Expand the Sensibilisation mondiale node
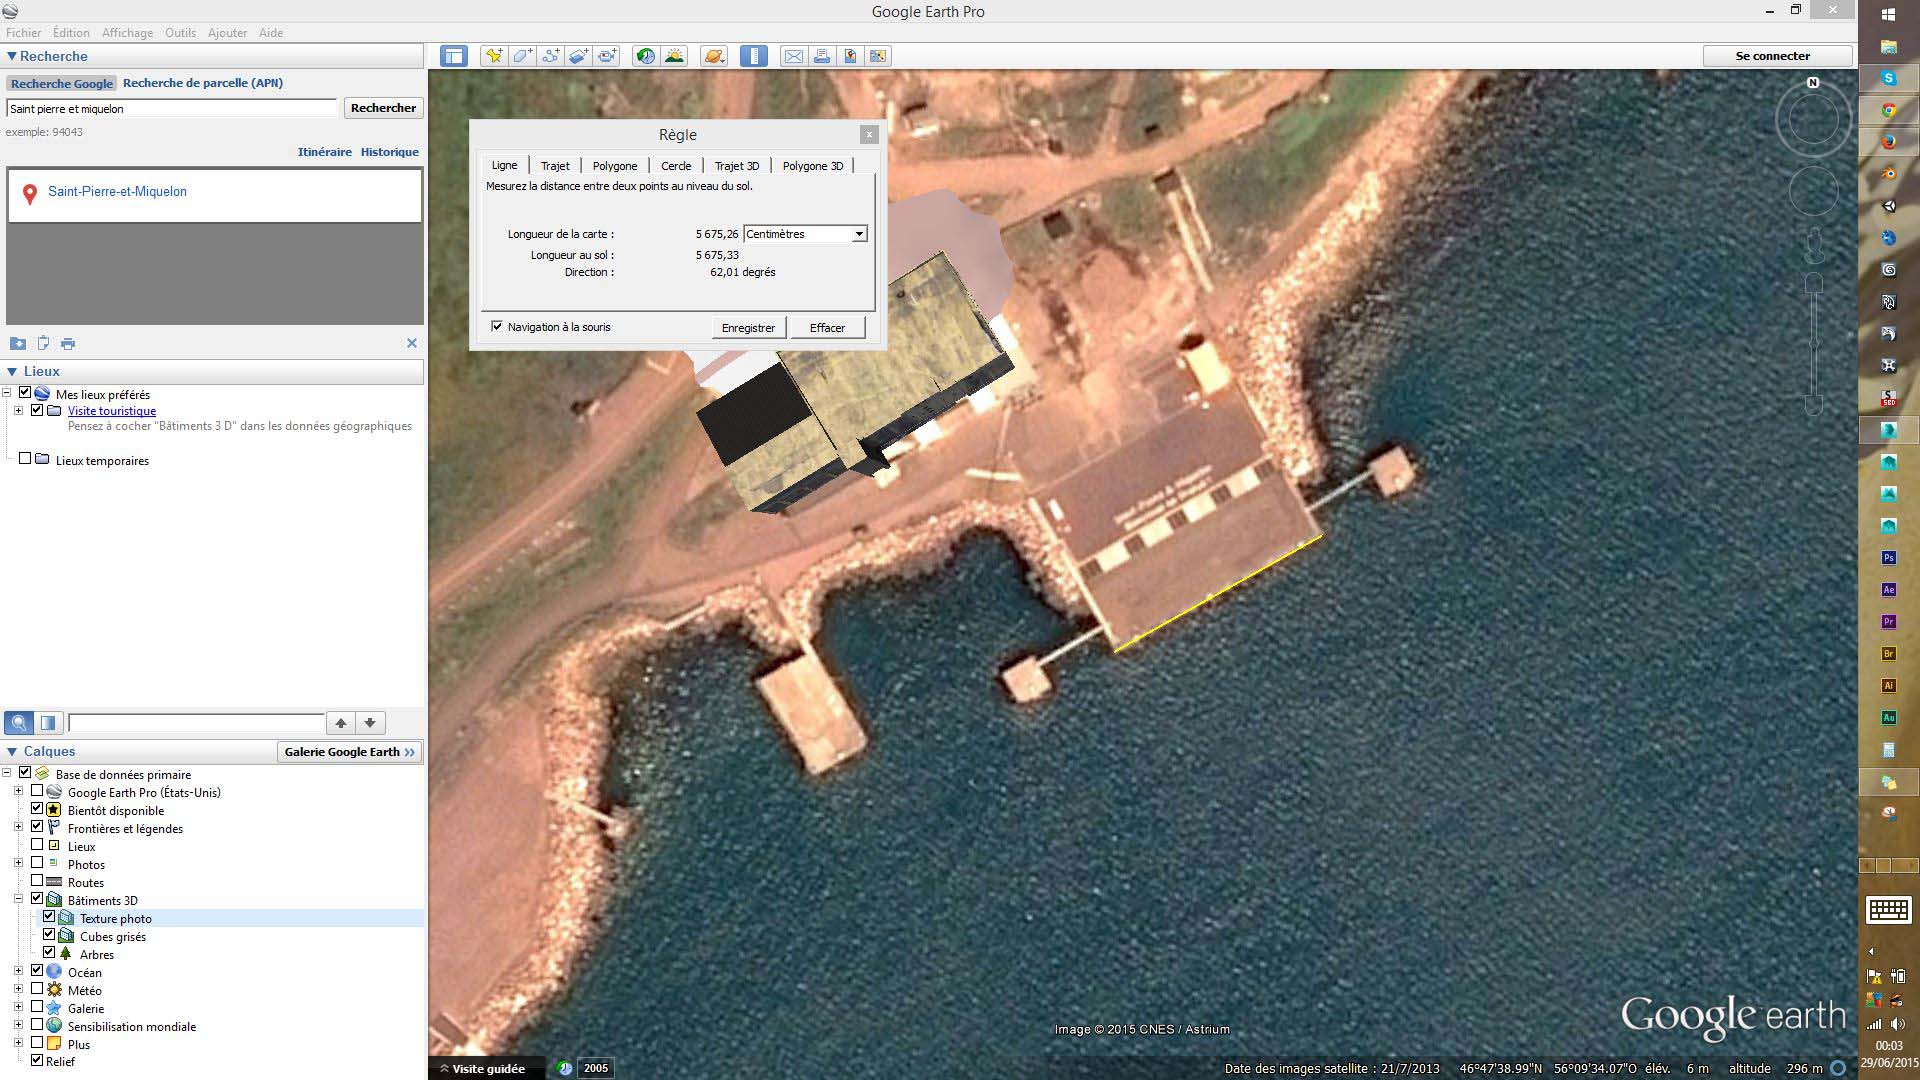This screenshot has height=1080, width=1920. click(x=18, y=1025)
